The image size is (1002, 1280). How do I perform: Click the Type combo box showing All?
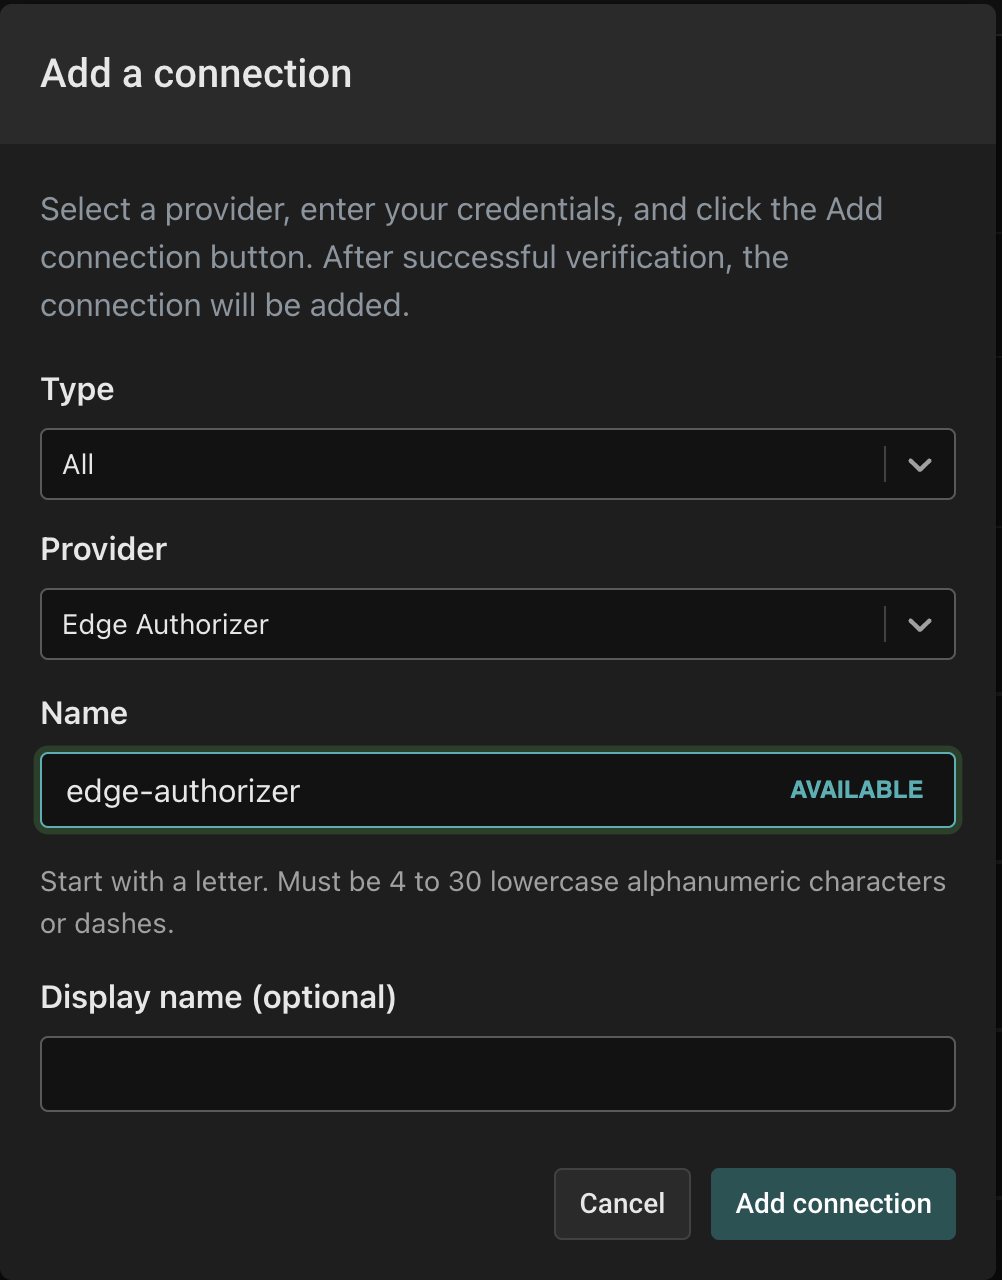pos(460,465)
